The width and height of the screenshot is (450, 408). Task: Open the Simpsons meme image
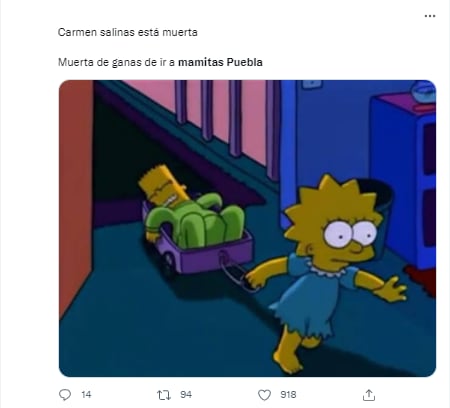[247, 228]
